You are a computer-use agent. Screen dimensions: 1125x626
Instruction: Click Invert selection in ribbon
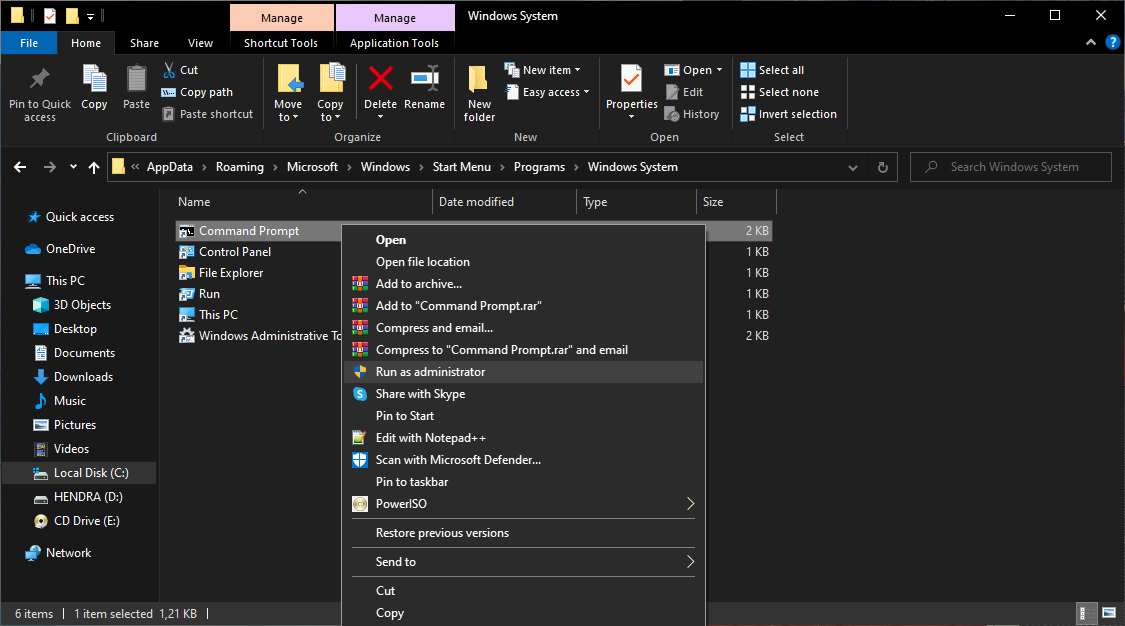point(789,114)
